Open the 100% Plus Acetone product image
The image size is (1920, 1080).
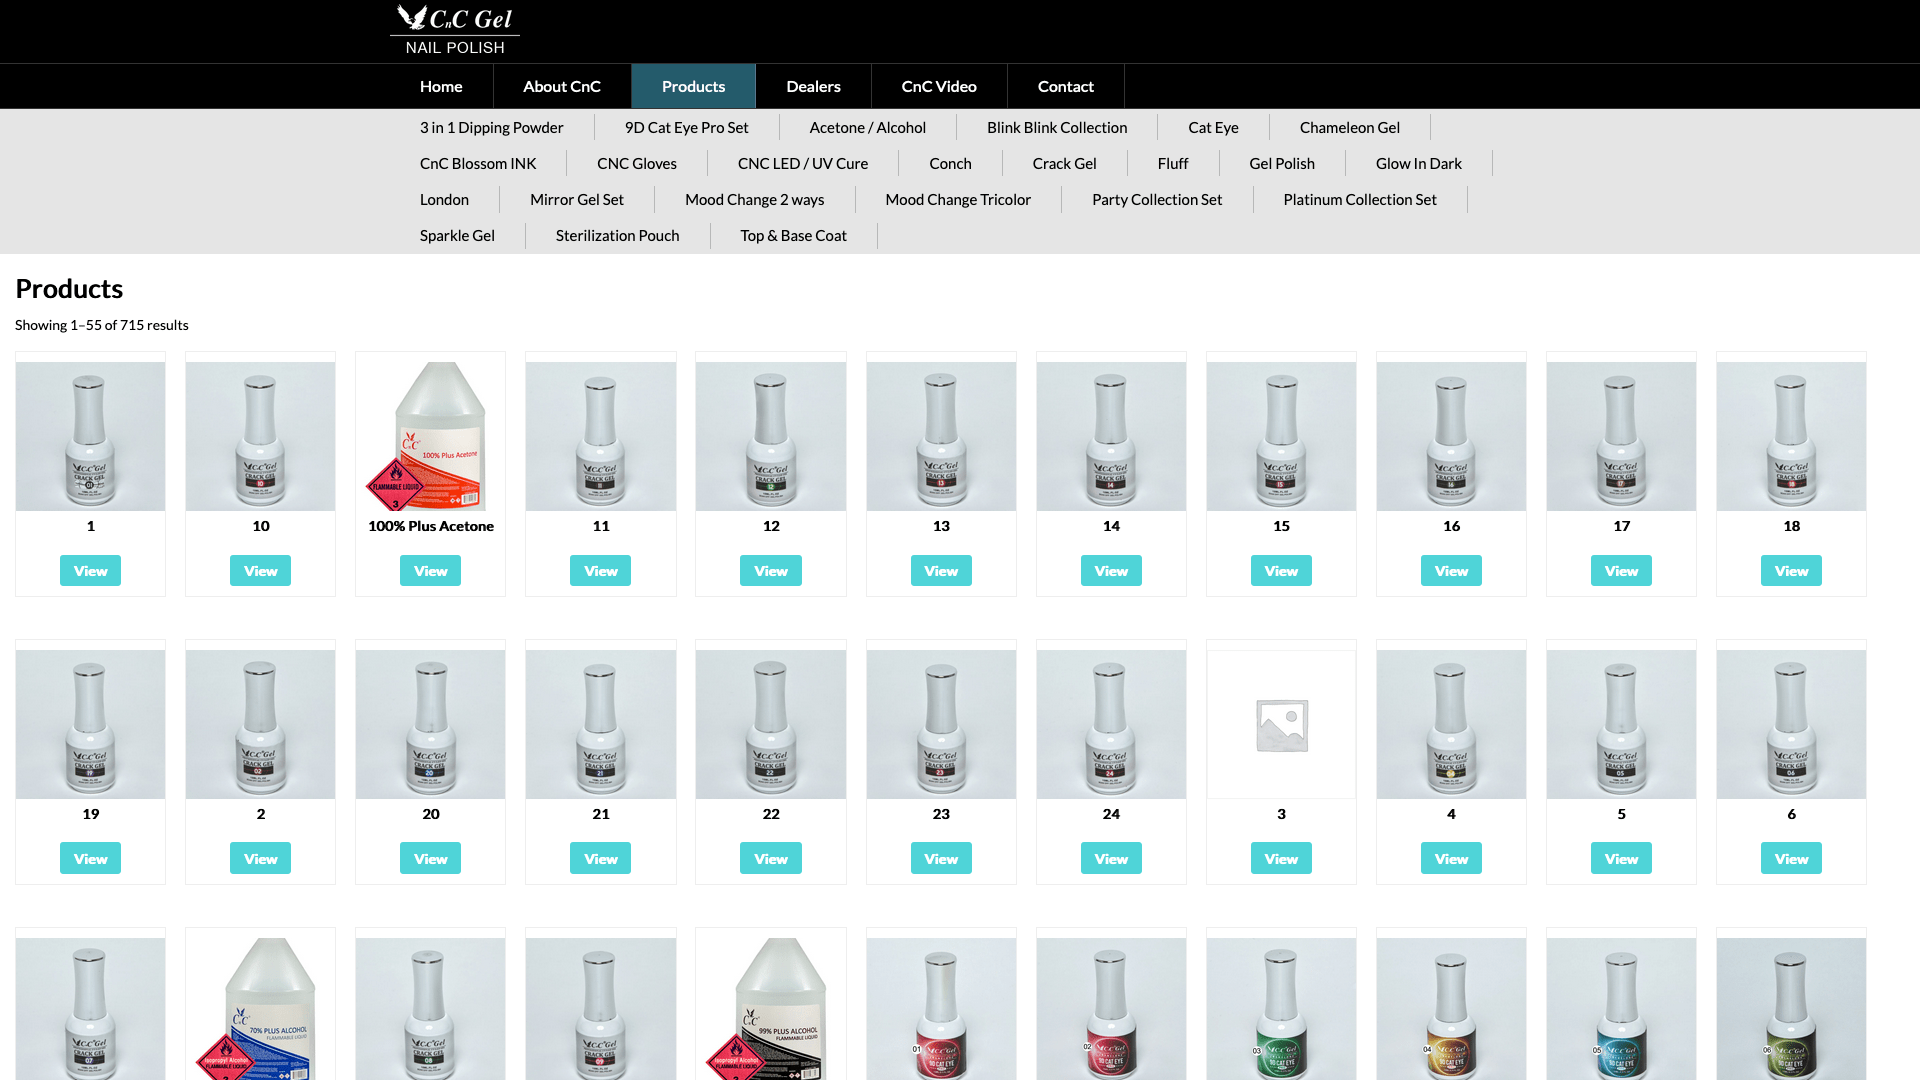click(x=430, y=436)
